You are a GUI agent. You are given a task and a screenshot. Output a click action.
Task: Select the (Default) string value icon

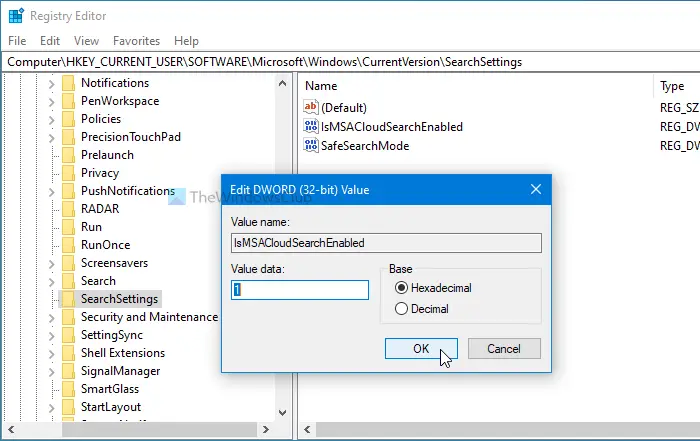[311, 107]
